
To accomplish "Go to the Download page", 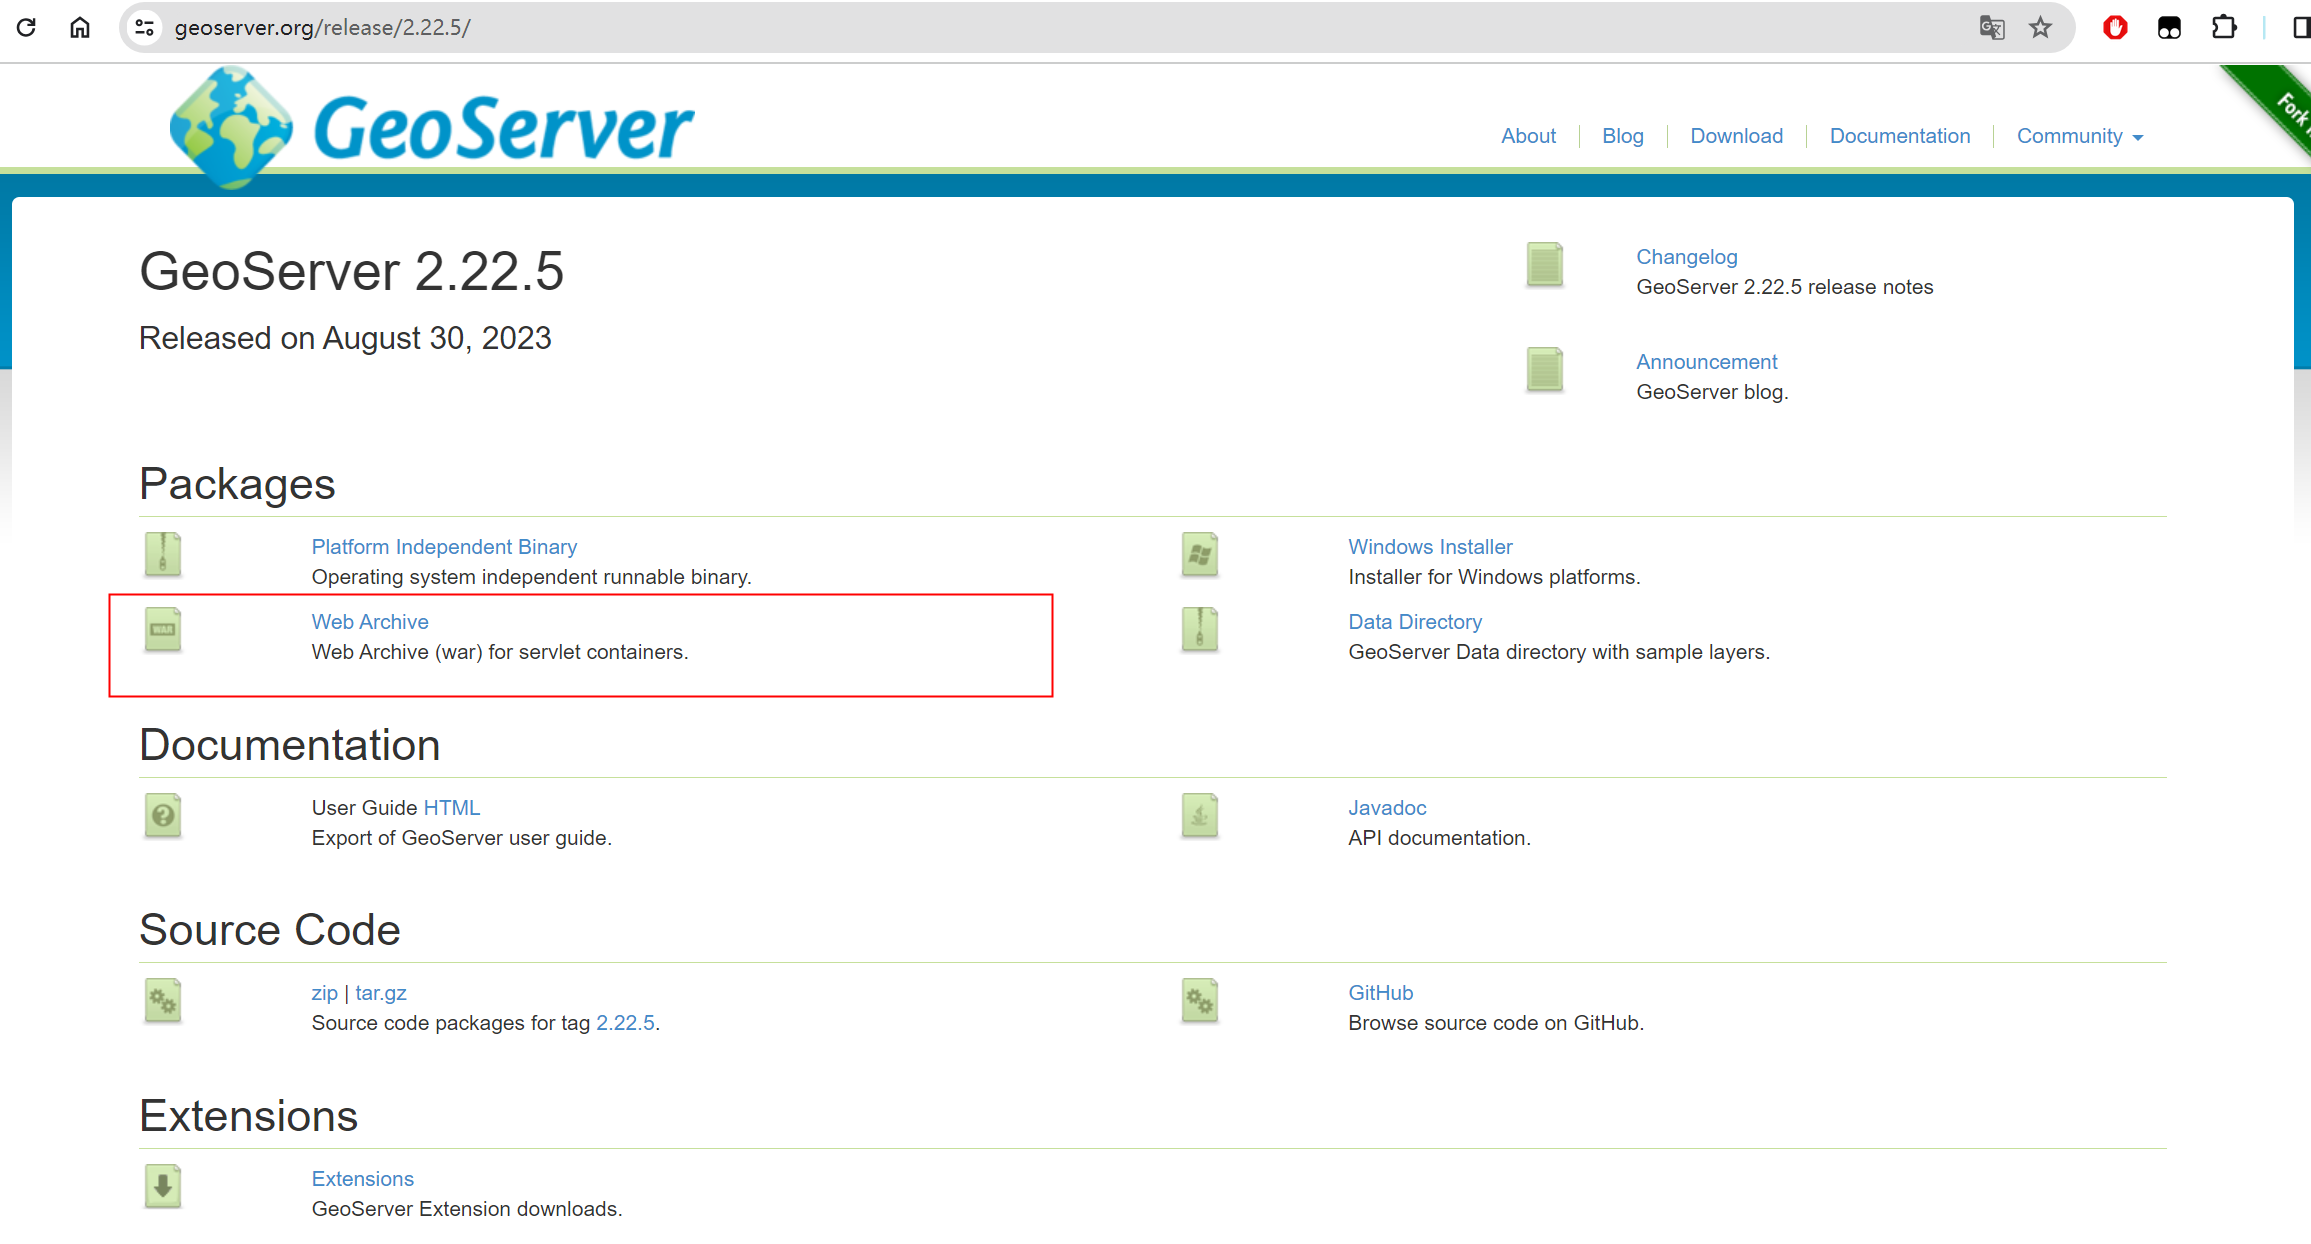I will 1736,136.
